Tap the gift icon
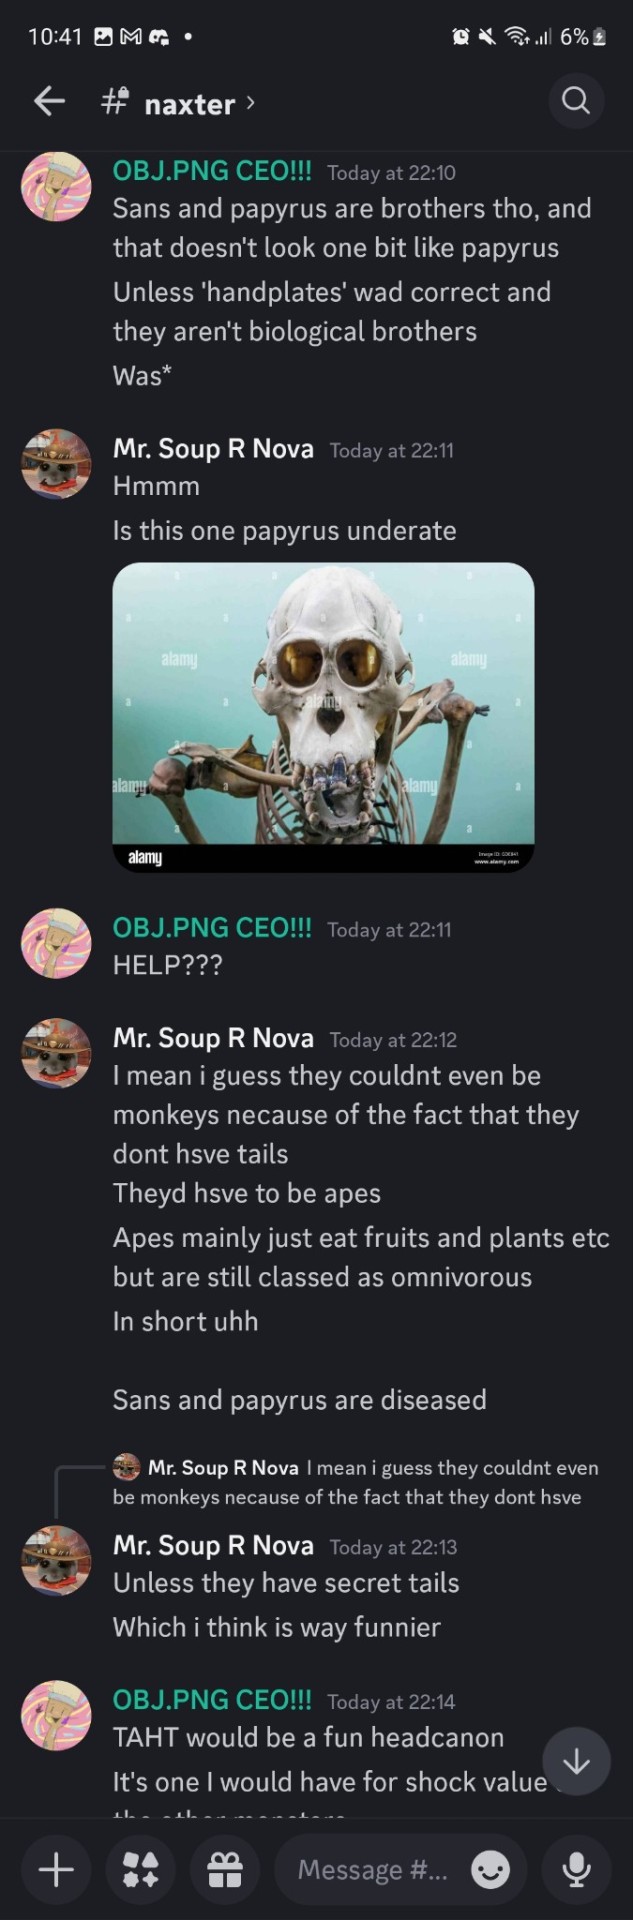Screen dimensions: 633x1920 [x=225, y=1869]
